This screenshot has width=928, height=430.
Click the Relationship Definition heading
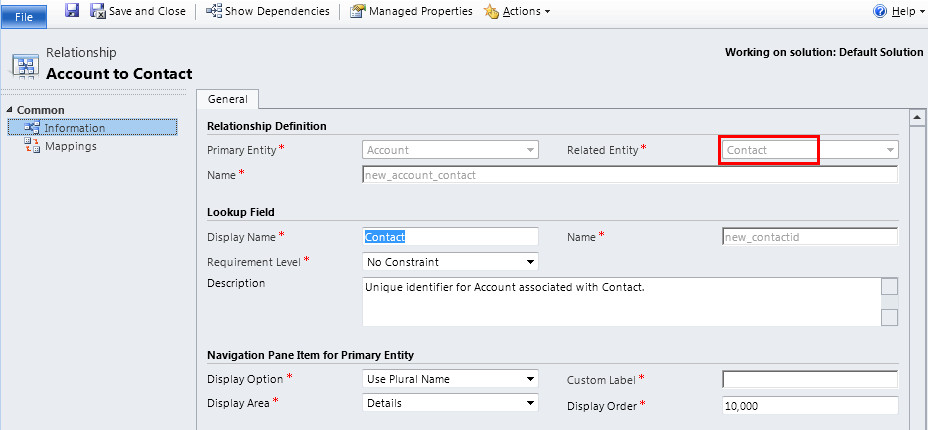[x=266, y=126]
